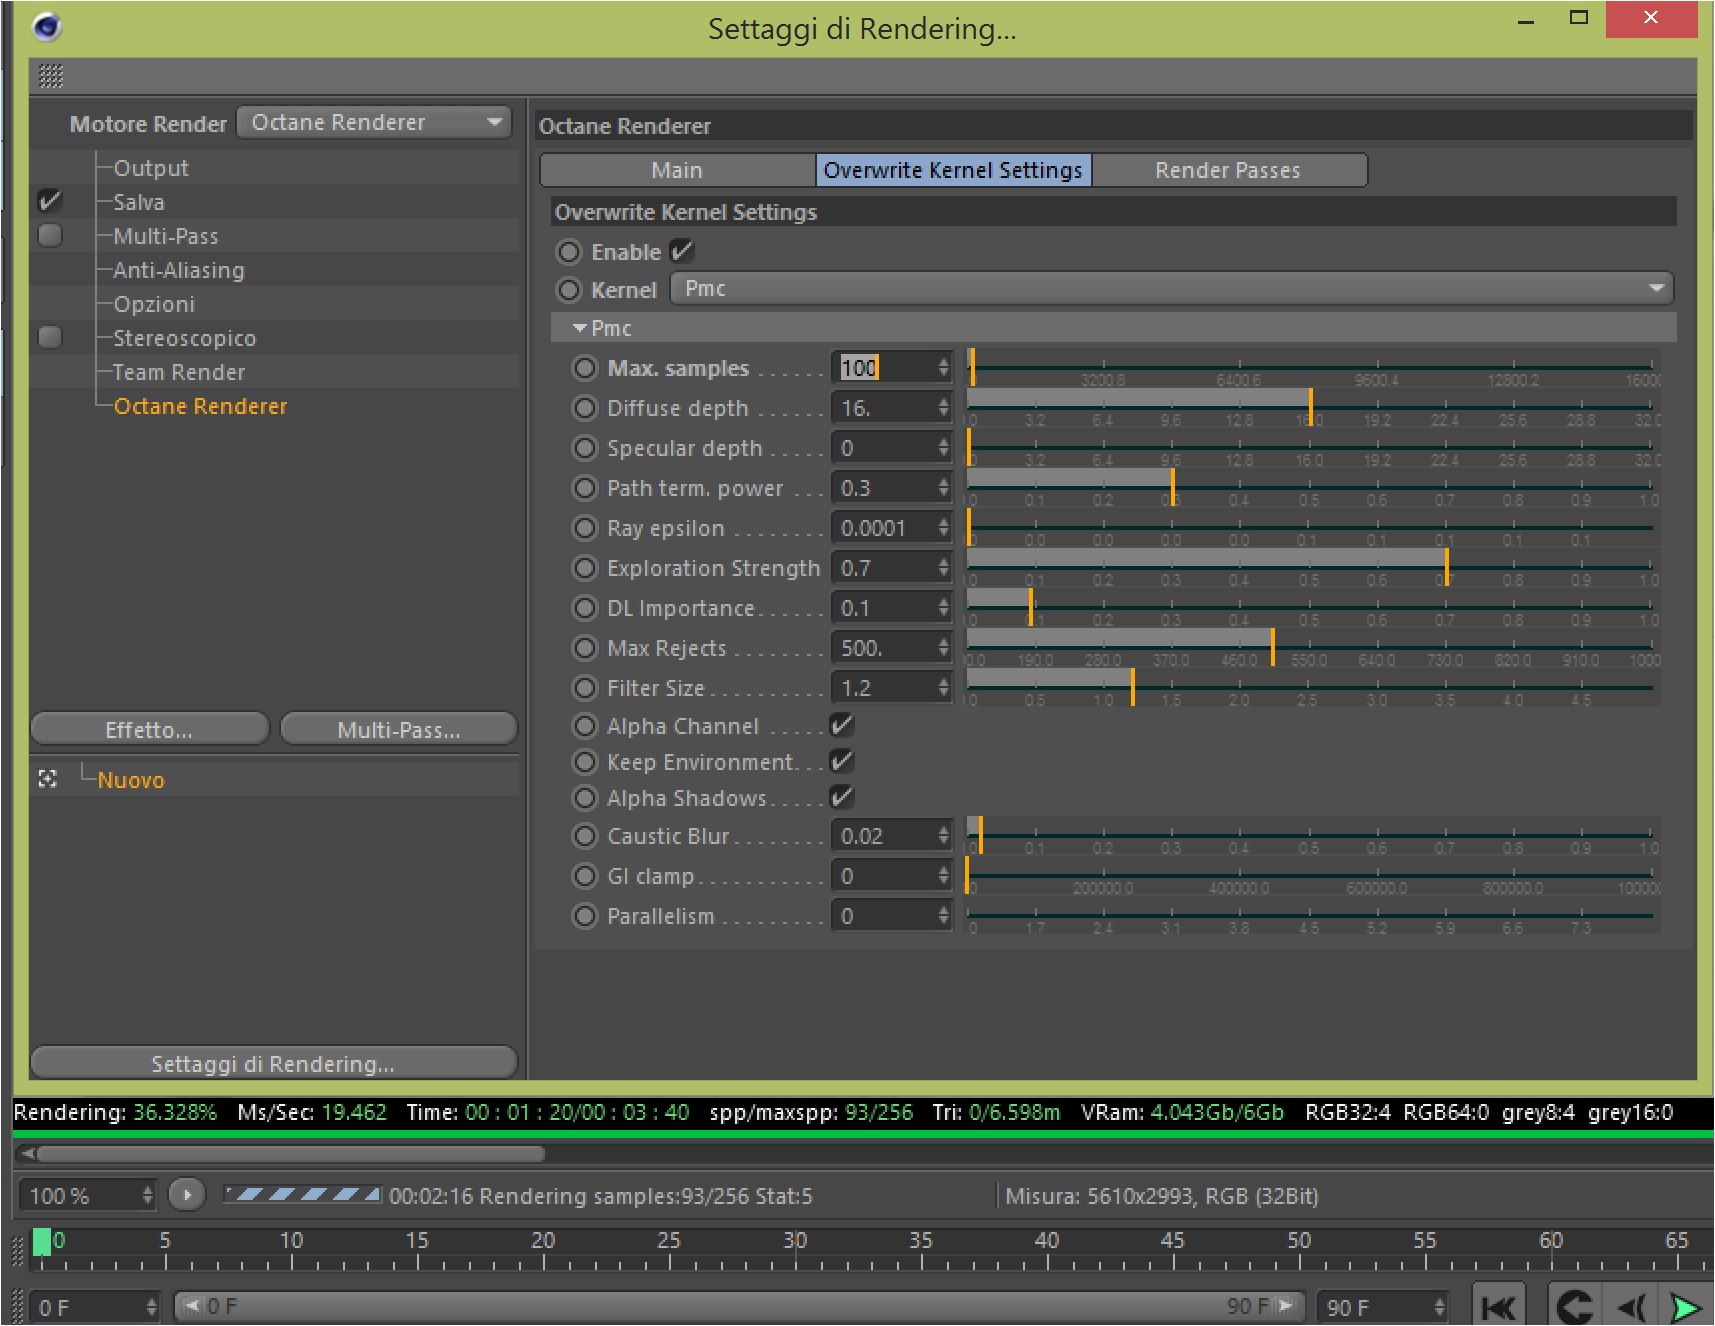
Task: Click animation dot for Path term. power
Action: pyautogui.click(x=585, y=488)
